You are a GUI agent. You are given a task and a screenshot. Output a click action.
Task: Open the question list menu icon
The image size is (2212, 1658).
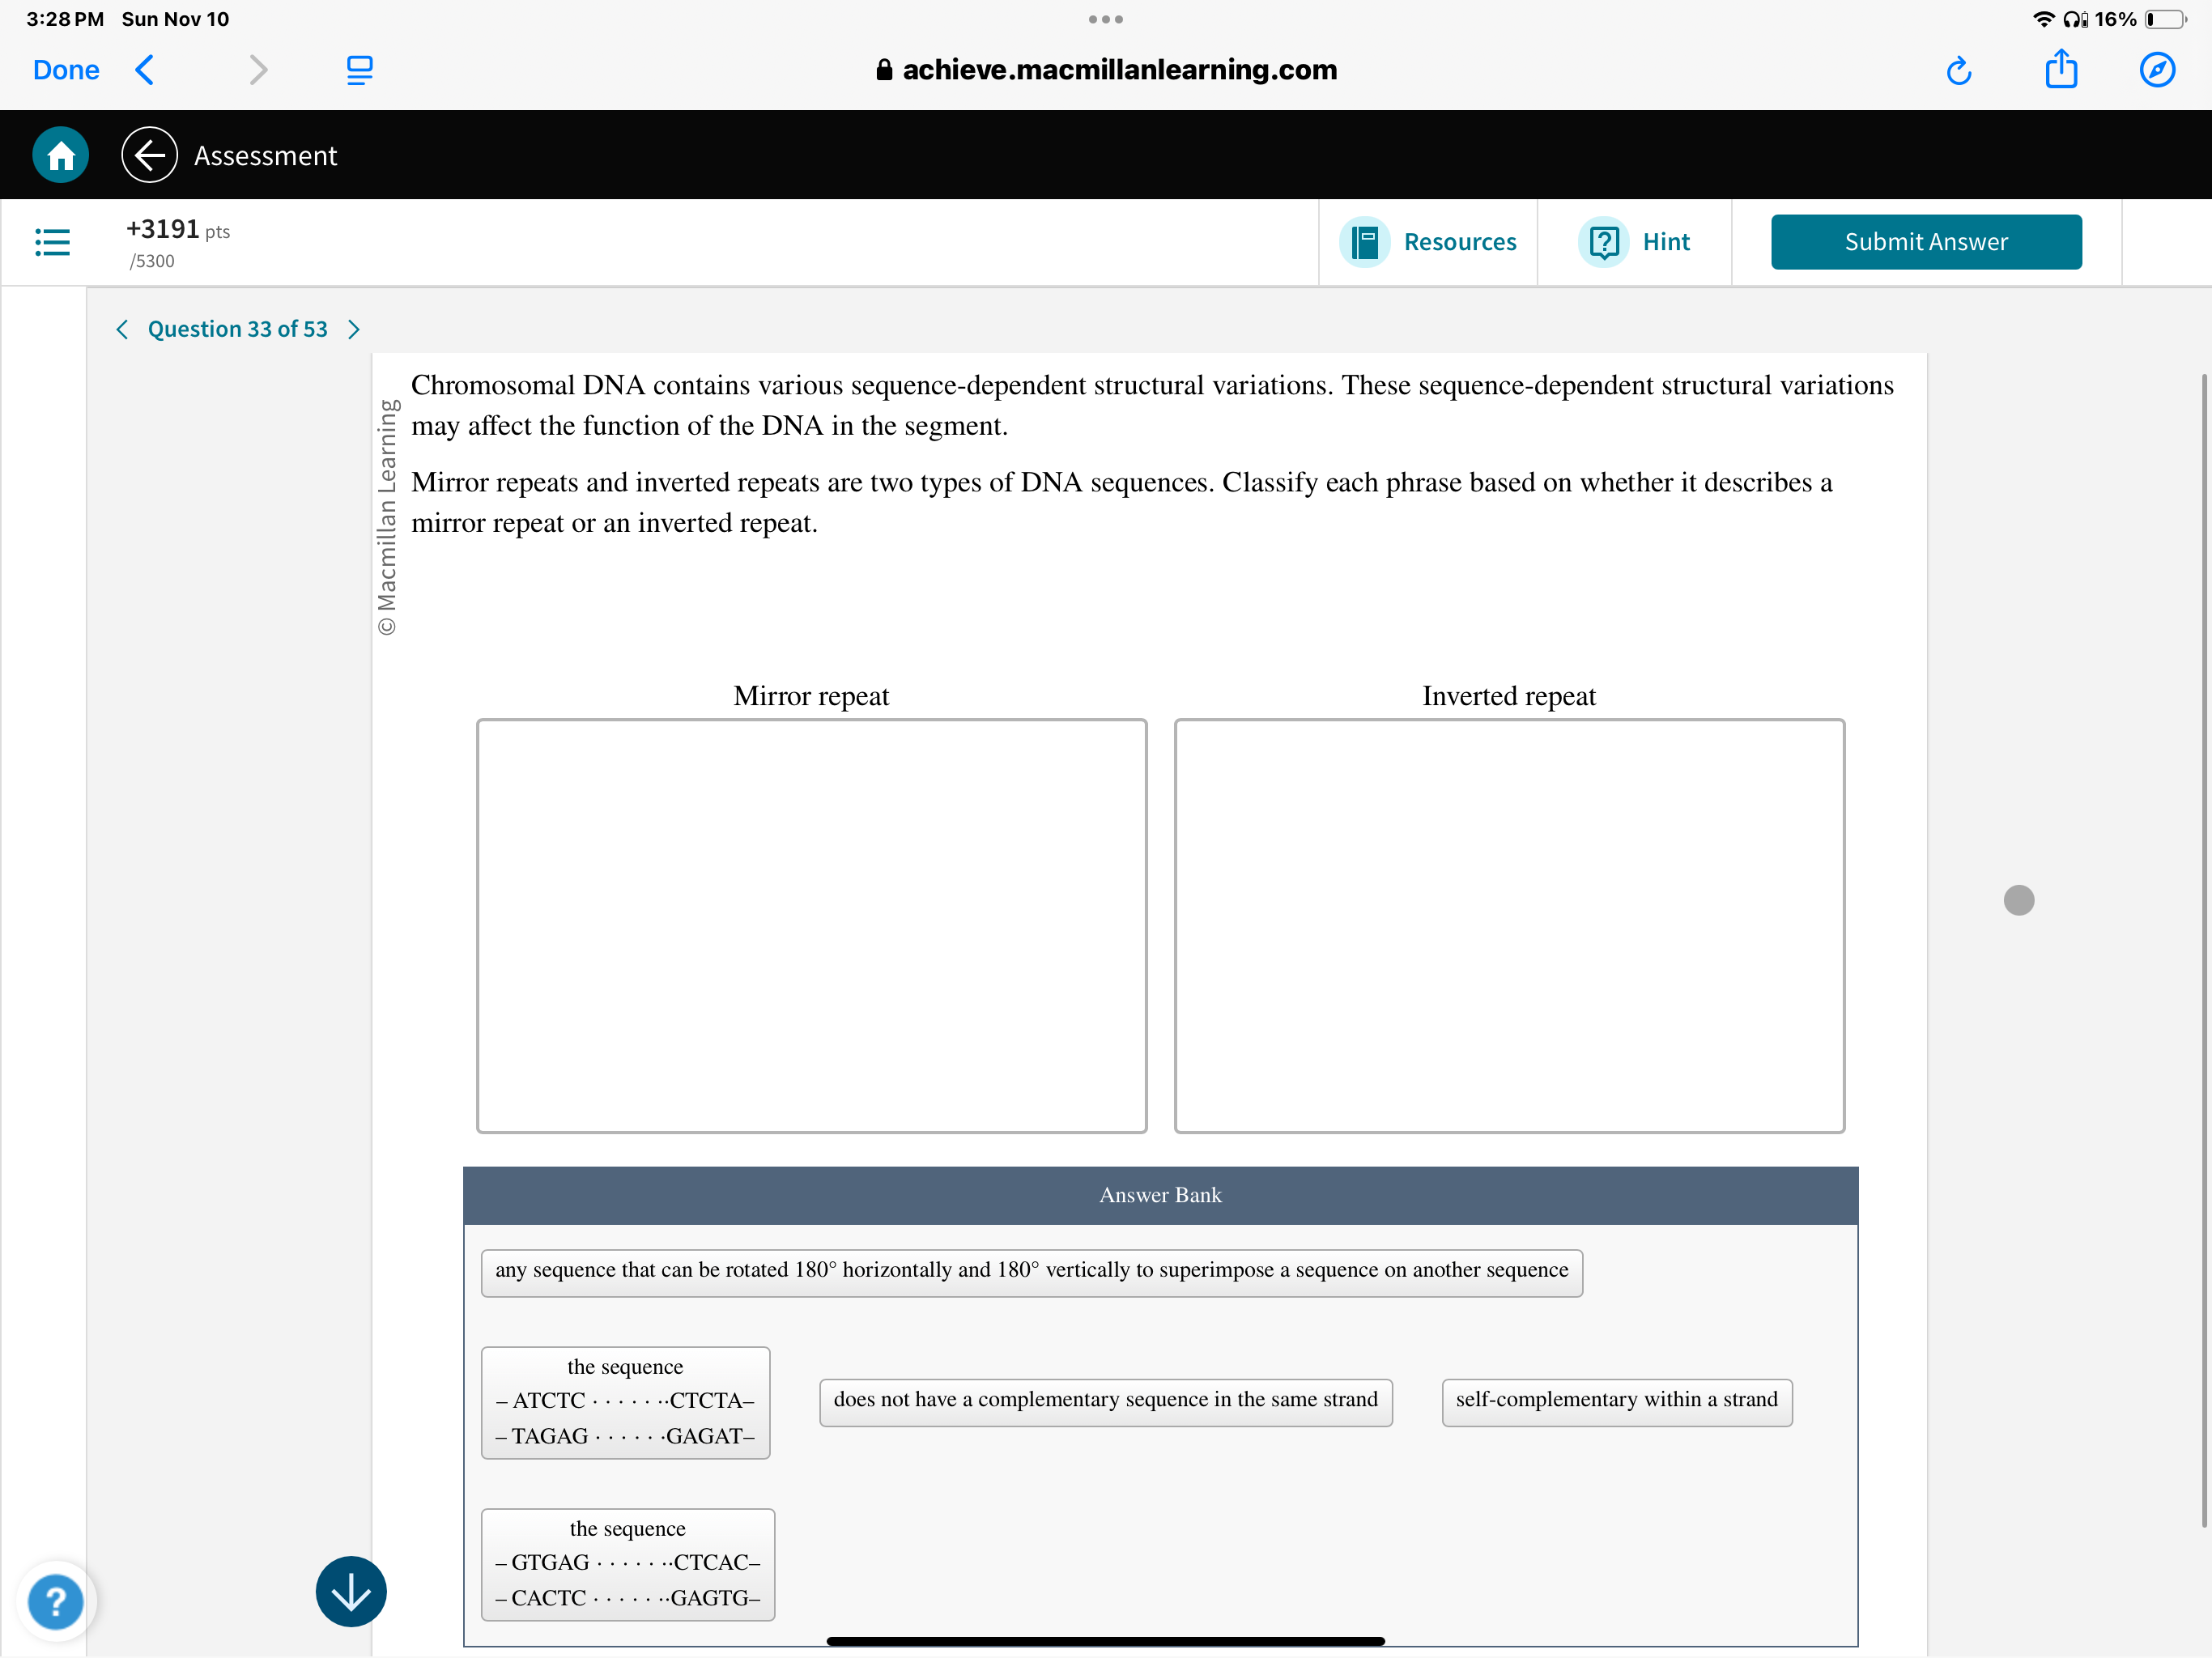(52, 242)
